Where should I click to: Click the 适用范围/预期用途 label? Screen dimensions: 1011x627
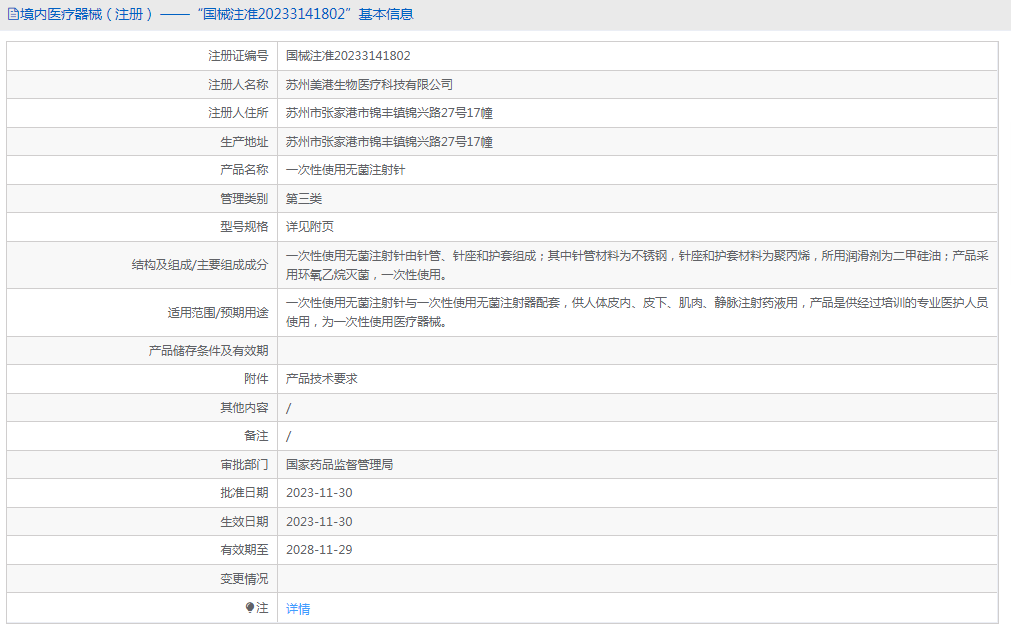tap(218, 313)
